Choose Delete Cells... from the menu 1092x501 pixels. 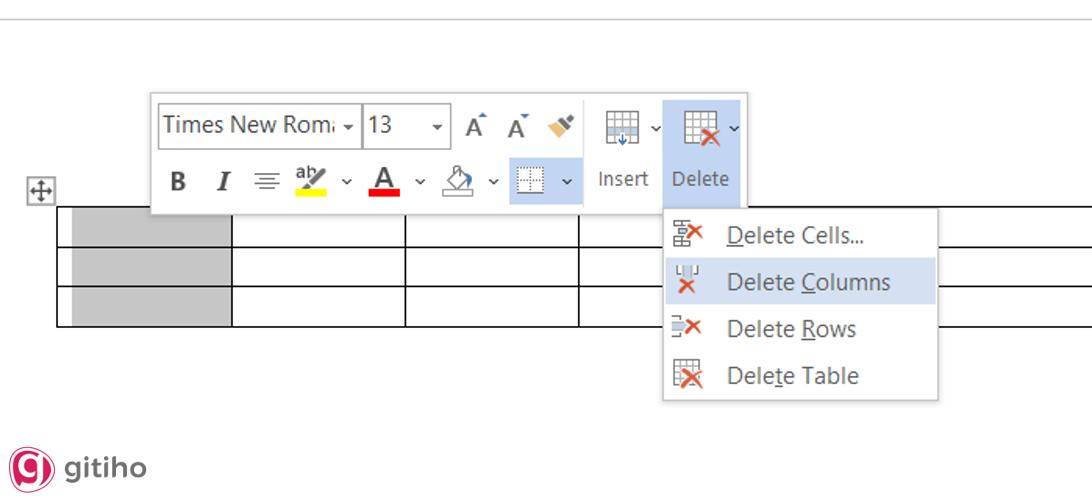click(795, 236)
